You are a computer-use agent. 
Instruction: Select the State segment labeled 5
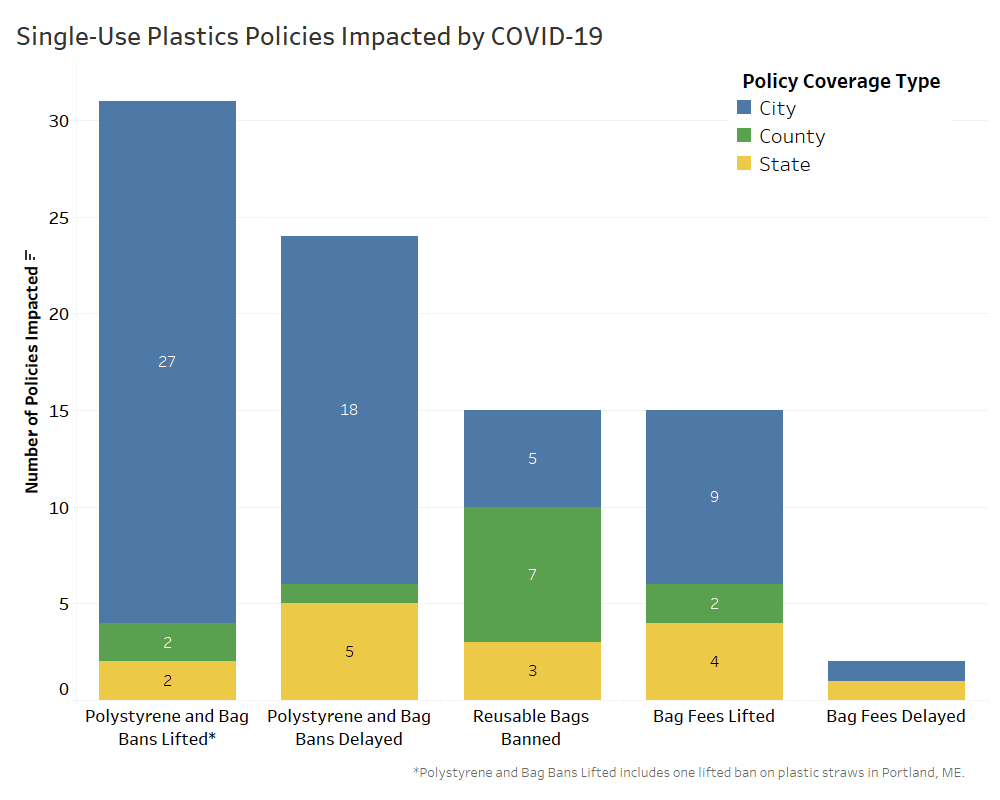(x=349, y=651)
